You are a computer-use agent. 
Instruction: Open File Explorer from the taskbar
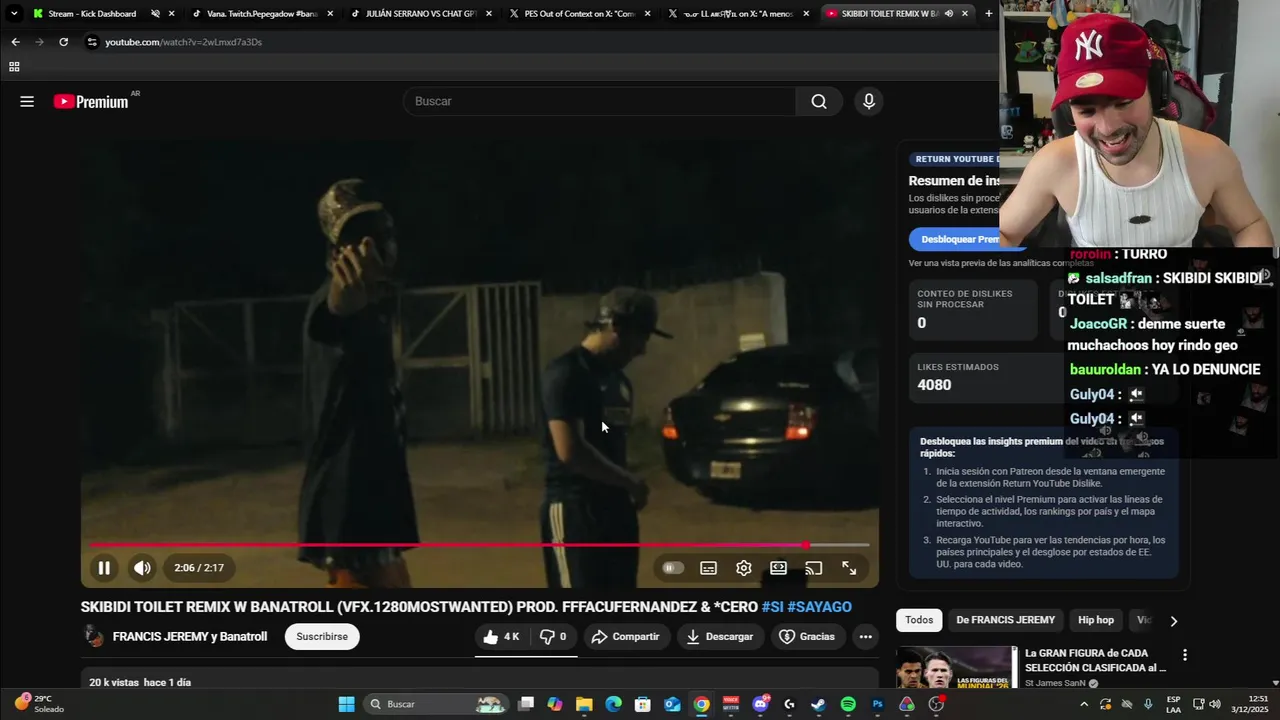tap(584, 704)
